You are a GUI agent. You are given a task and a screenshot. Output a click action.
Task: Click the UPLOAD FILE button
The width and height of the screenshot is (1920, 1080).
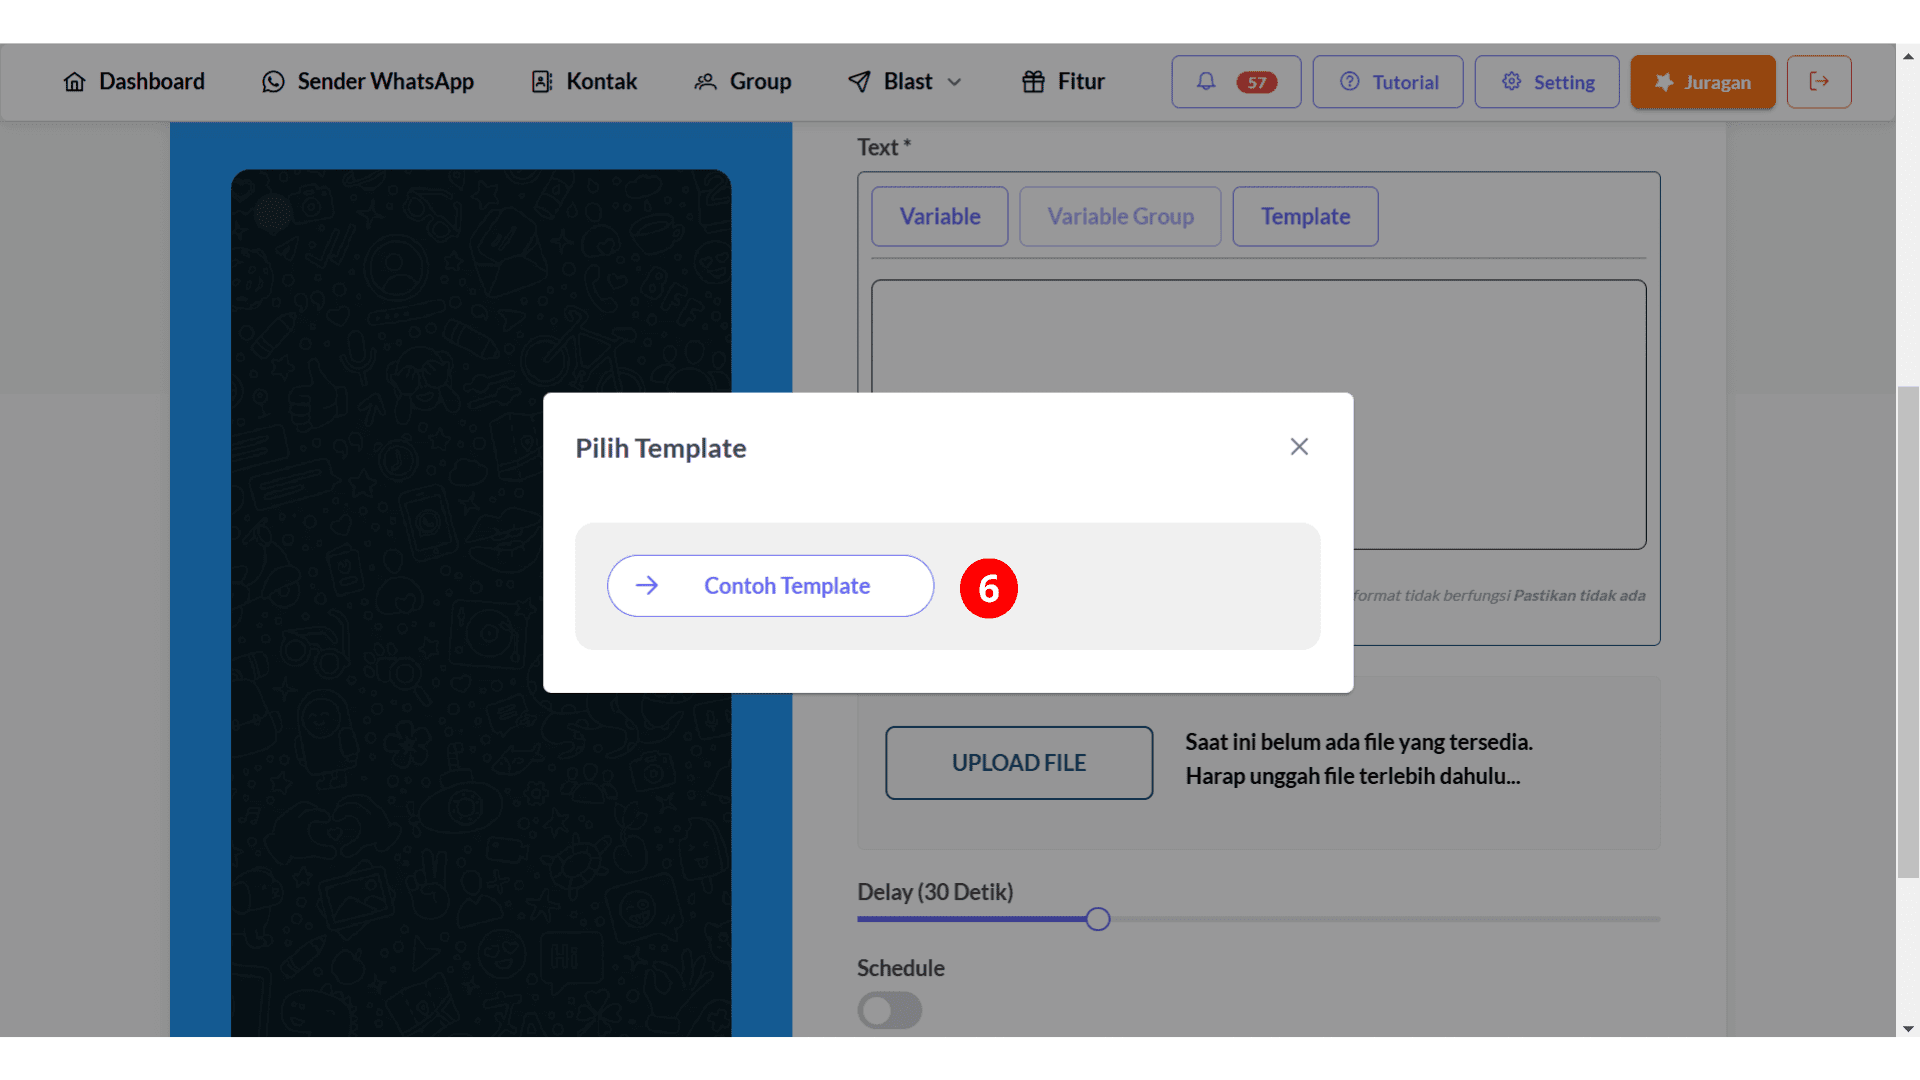click(x=1017, y=762)
